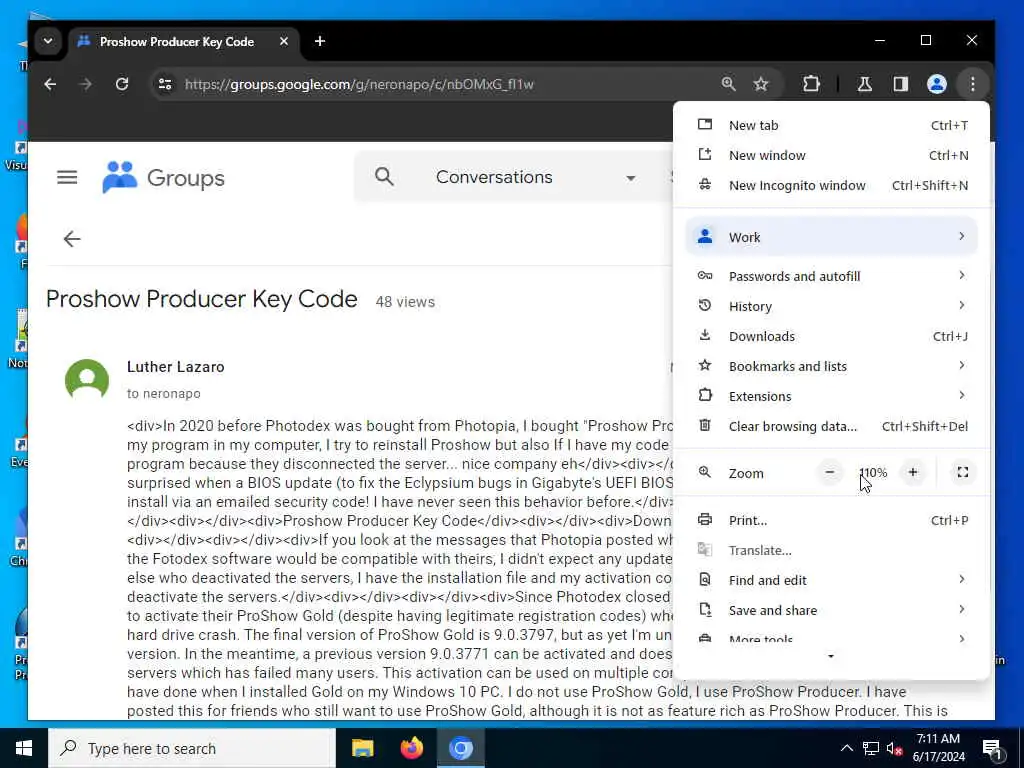This screenshot has height=768, width=1024.
Task: Open a new tab with plus button
Action: [319, 41]
